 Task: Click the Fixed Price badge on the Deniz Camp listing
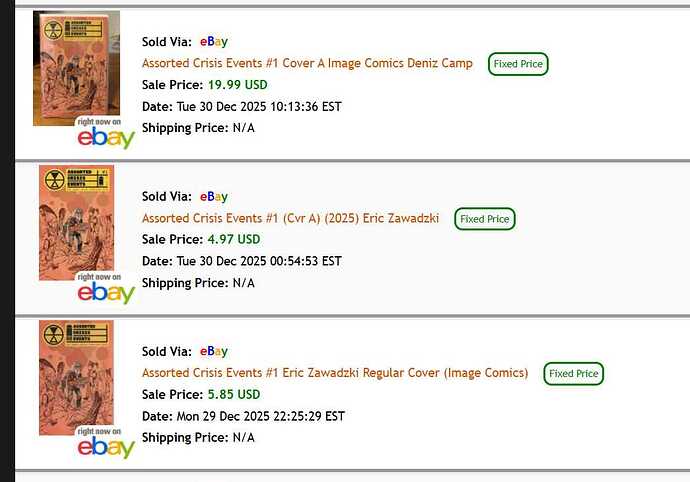pos(519,64)
